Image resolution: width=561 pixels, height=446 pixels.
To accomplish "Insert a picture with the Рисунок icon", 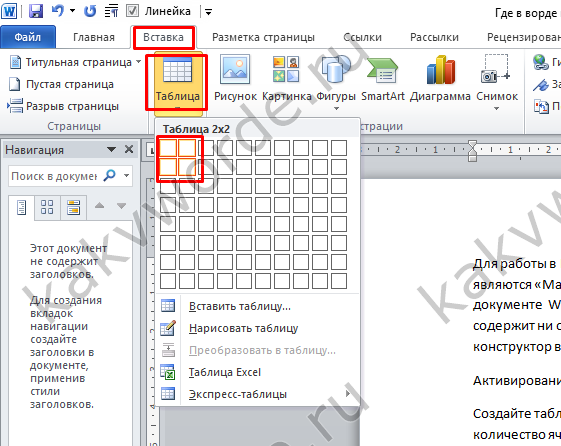I will pos(235,79).
